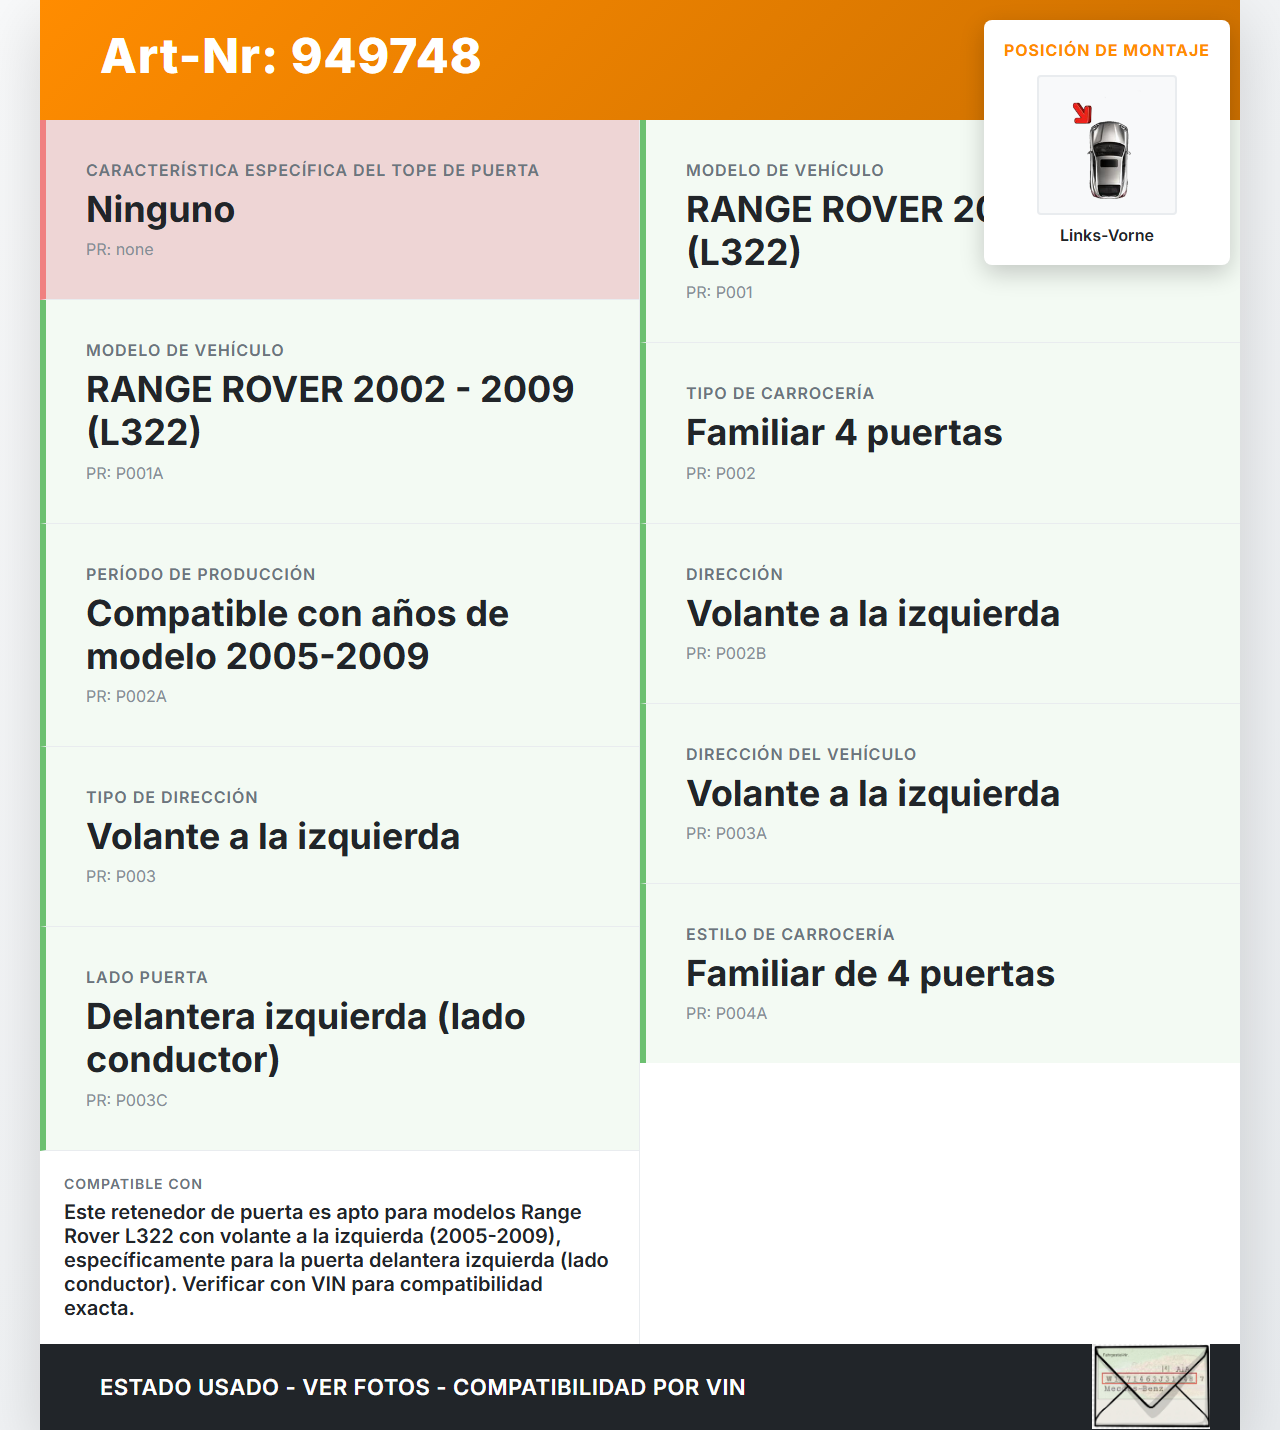Click the "Art-Nr: 949748" heading

[291, 56]
